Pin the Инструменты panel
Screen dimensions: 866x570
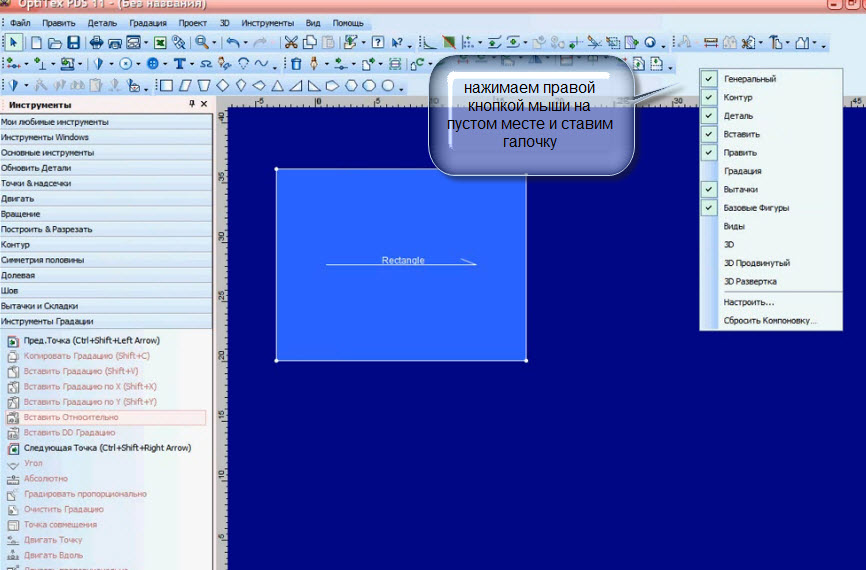[x=191, y=104]
